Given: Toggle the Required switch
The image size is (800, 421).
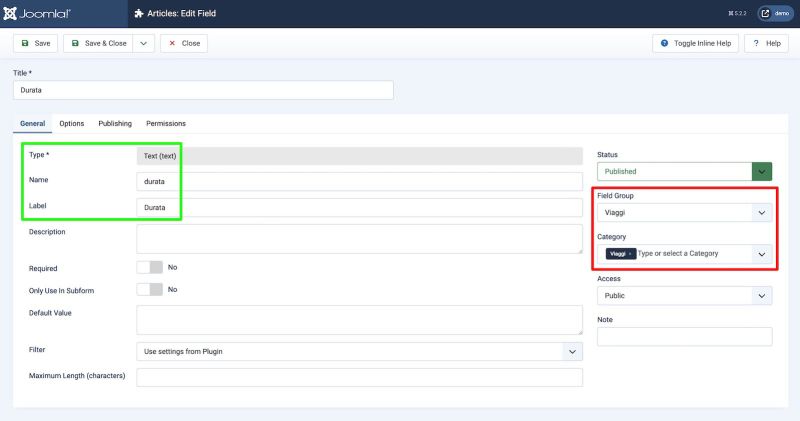Looking at the screenshot, I should tap(149, 268).
